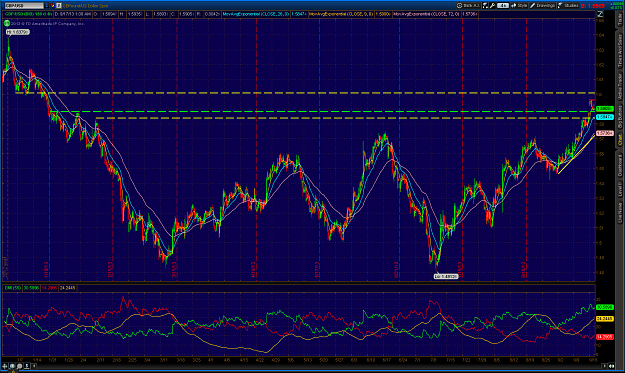Open the Studies menu

(568, 6)
